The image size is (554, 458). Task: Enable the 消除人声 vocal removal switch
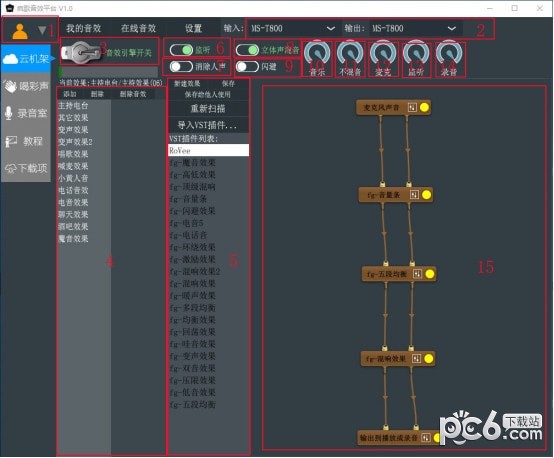click(181, 66)
